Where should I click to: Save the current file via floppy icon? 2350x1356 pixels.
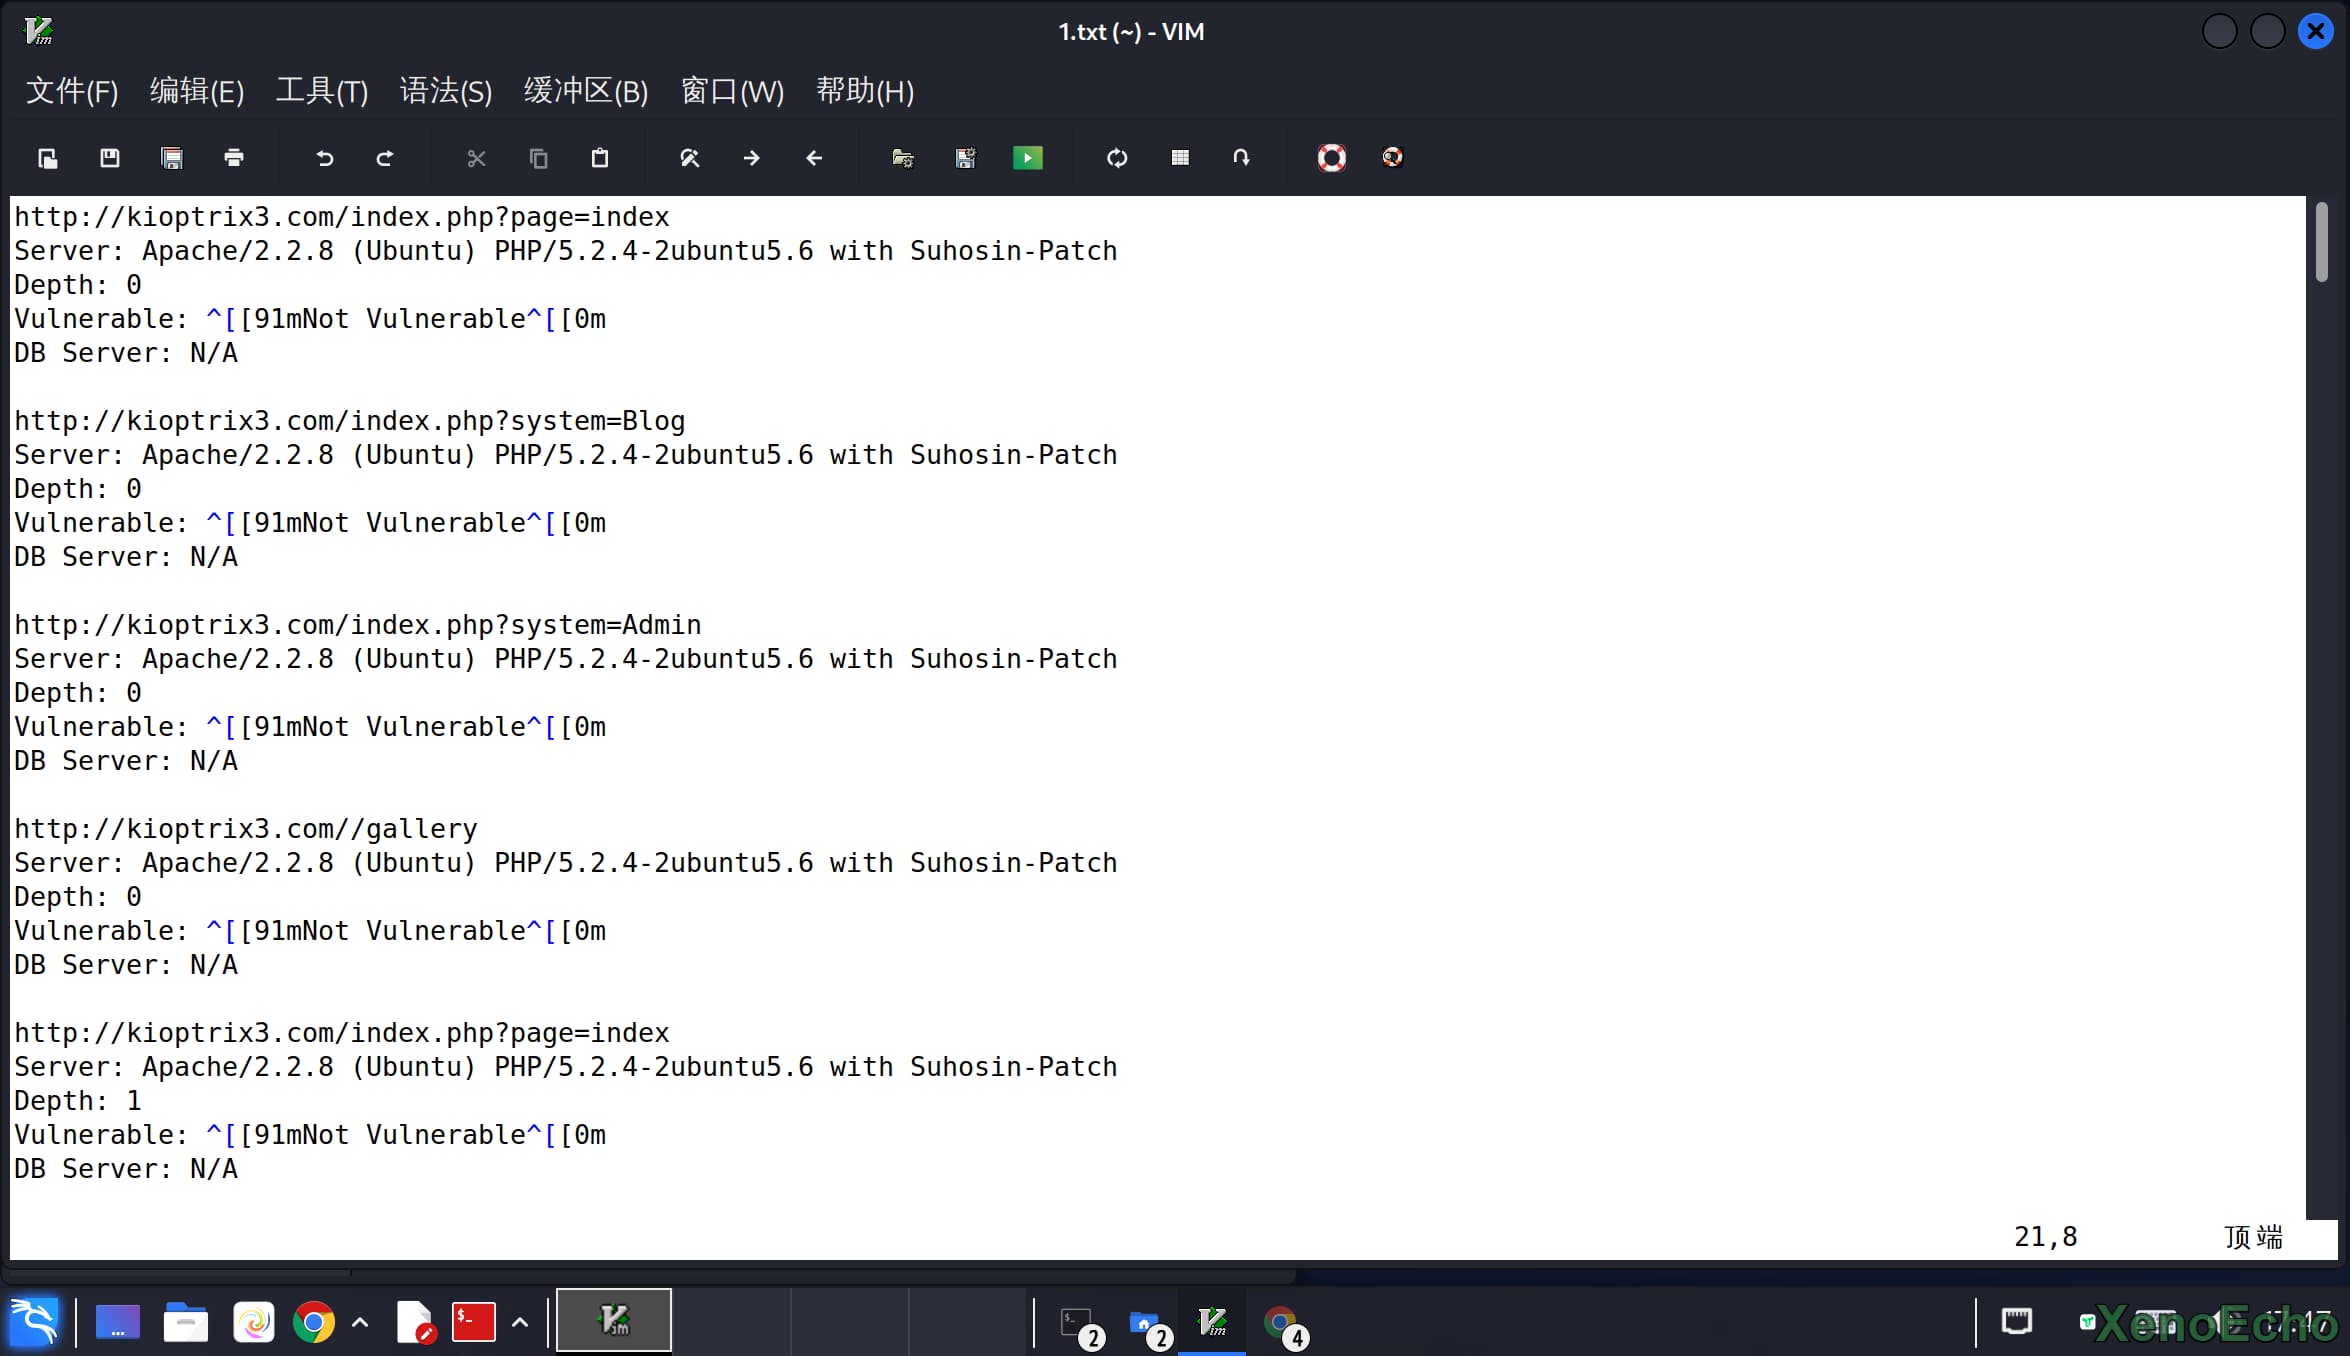[110, 158]
